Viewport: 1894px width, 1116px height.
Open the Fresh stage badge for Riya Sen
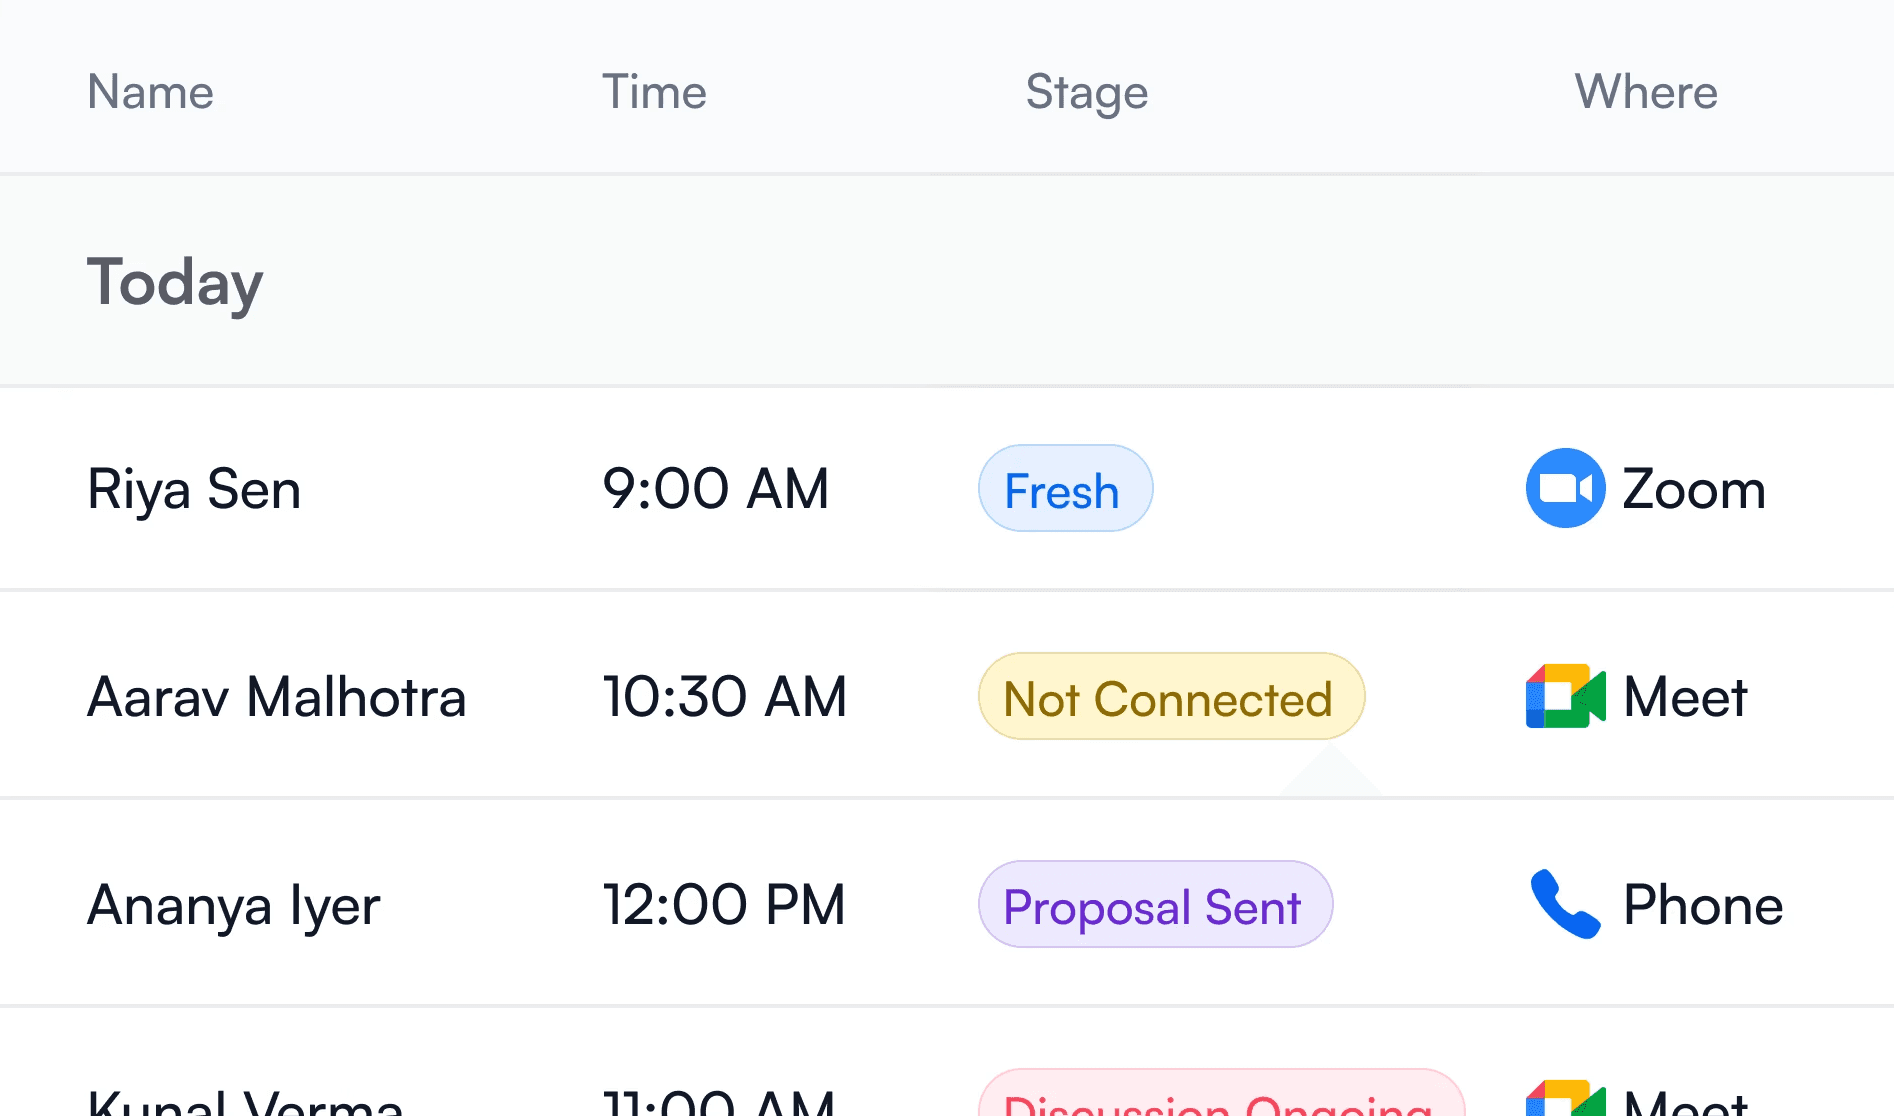[x=1064, y=489]
